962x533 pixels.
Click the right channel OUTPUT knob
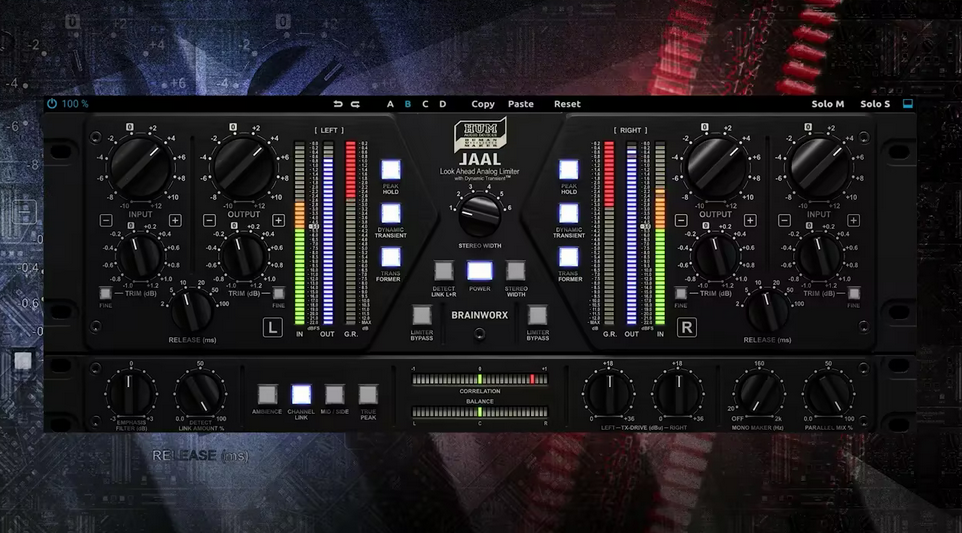(715, 166)
